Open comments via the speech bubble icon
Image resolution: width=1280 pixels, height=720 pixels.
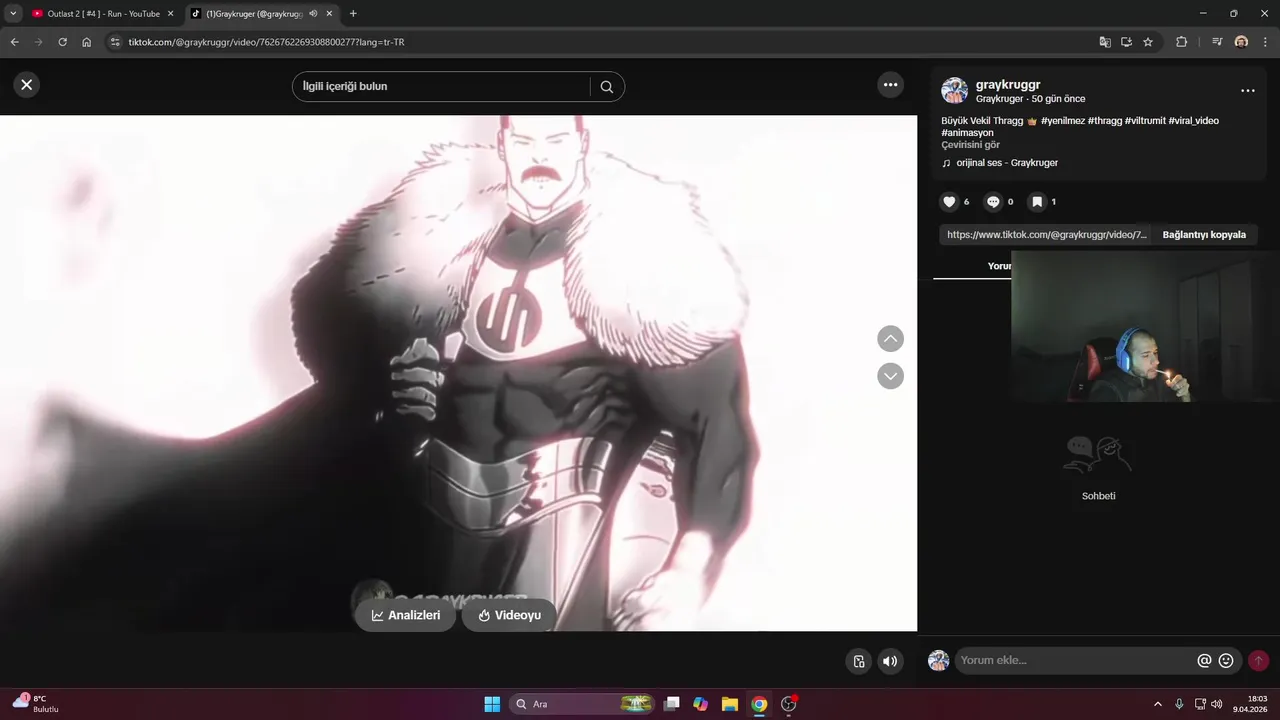[993, 202]
